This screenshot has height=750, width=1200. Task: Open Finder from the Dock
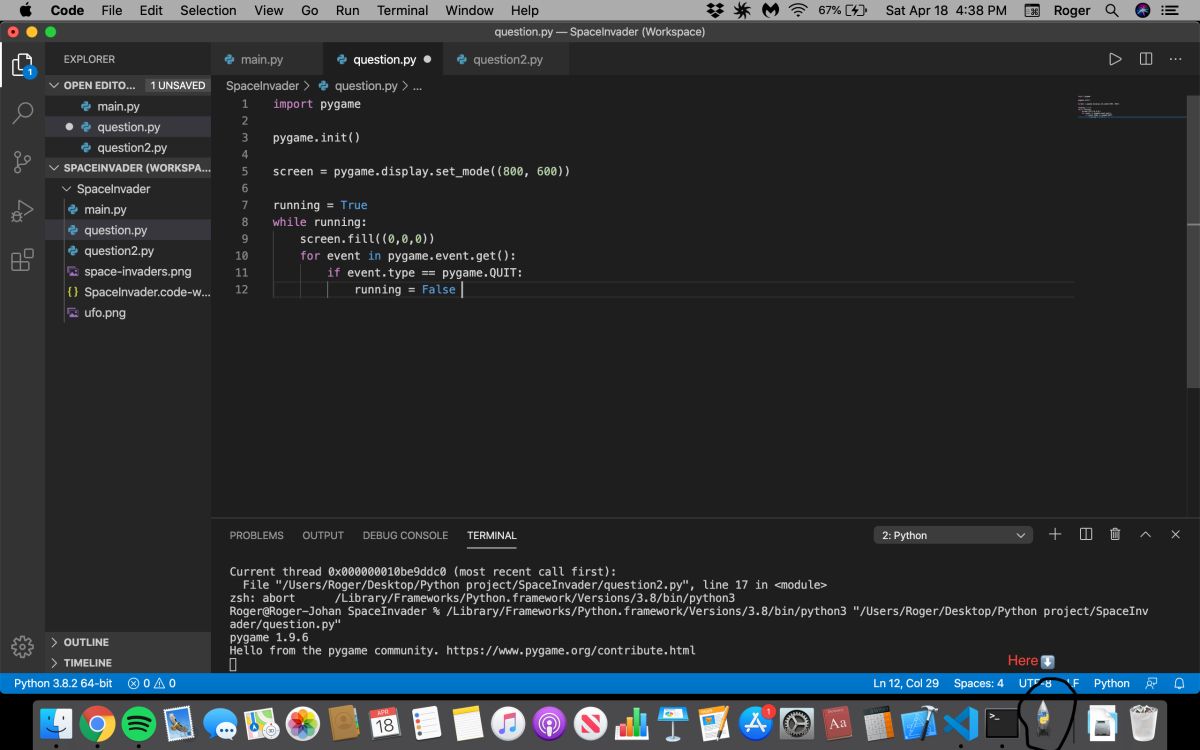pyautogui.click(x=56, y=723)
